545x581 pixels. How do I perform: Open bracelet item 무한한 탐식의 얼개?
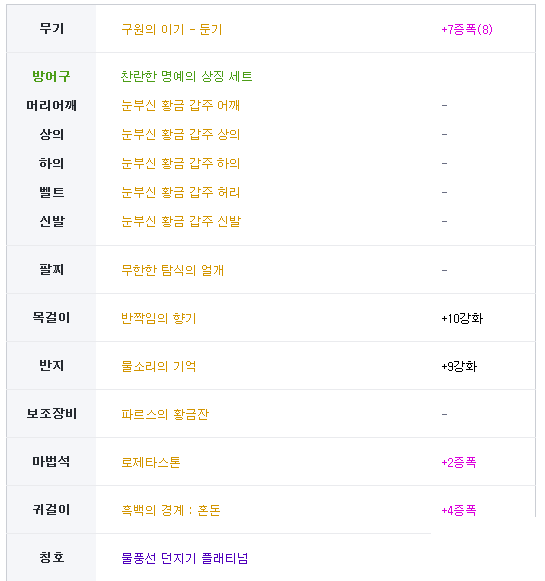tap(172, 270)
